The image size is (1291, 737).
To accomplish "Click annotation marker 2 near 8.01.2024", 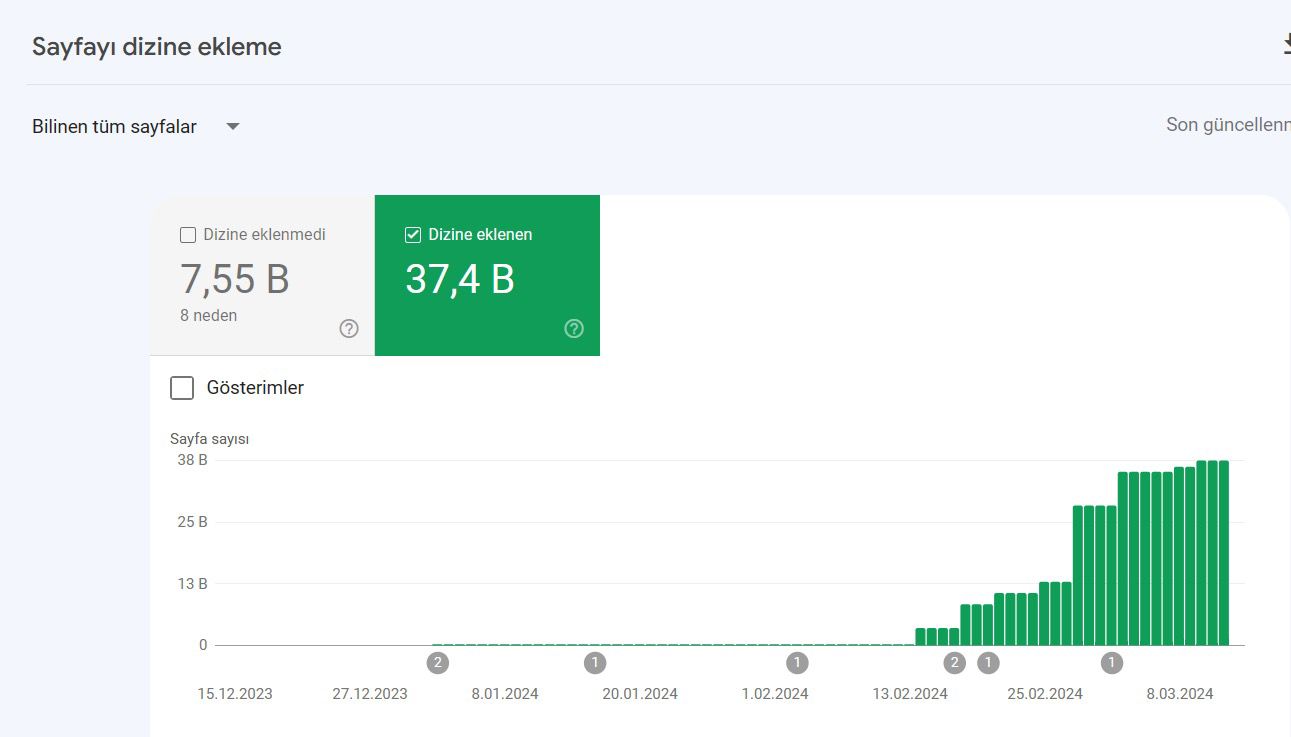I will click(437, 662).
